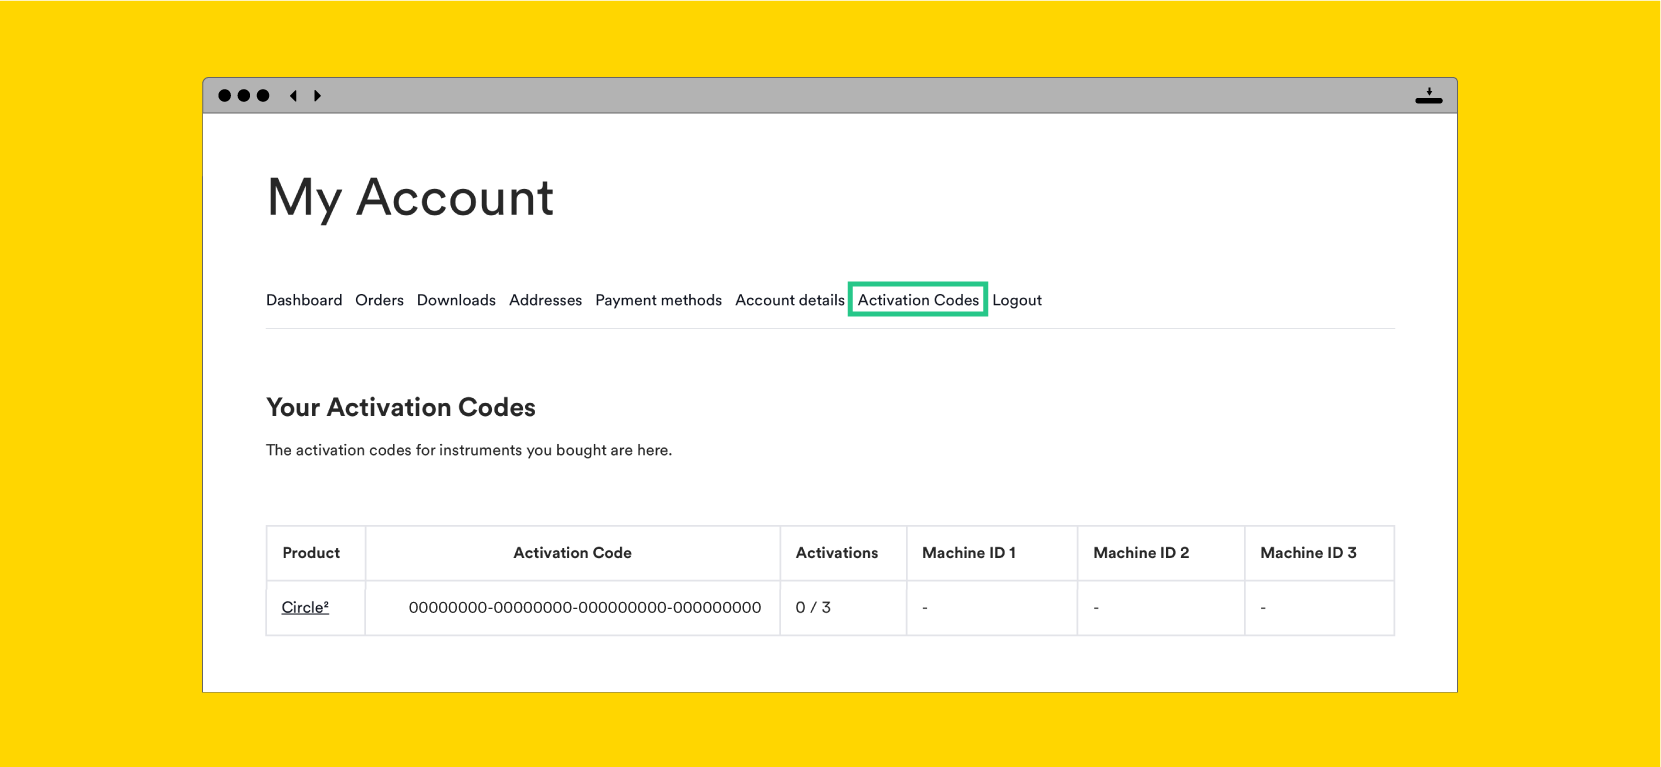Click the Logout link
1661x767 pixels.
(1017, 300)
